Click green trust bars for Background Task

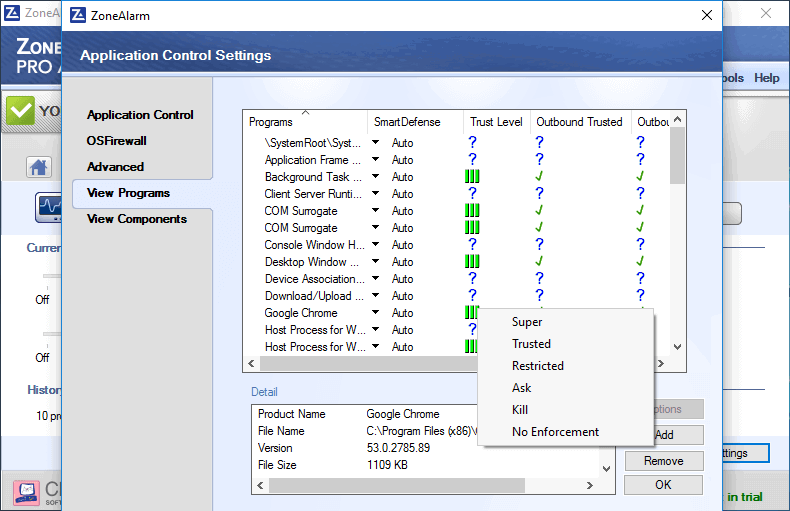[472, 176]
